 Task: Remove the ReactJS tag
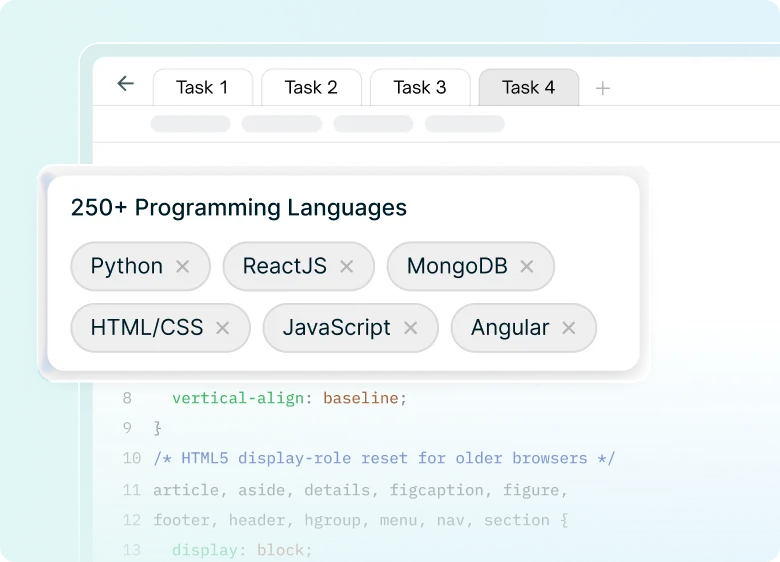pyautogui.click(x=347, y=267)
